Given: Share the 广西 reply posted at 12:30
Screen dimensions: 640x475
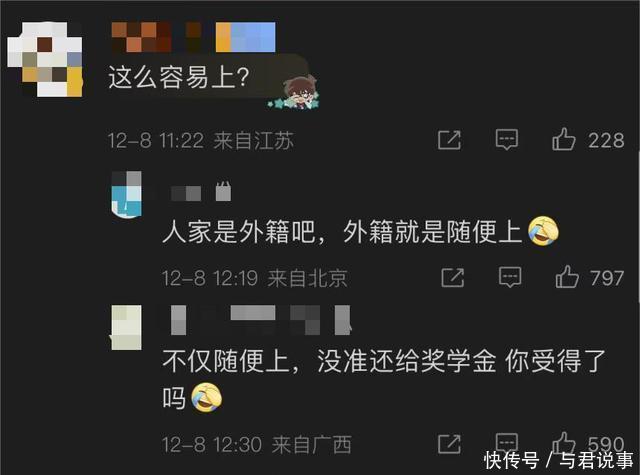Looking at the screenshot, I should coord(449,444).
